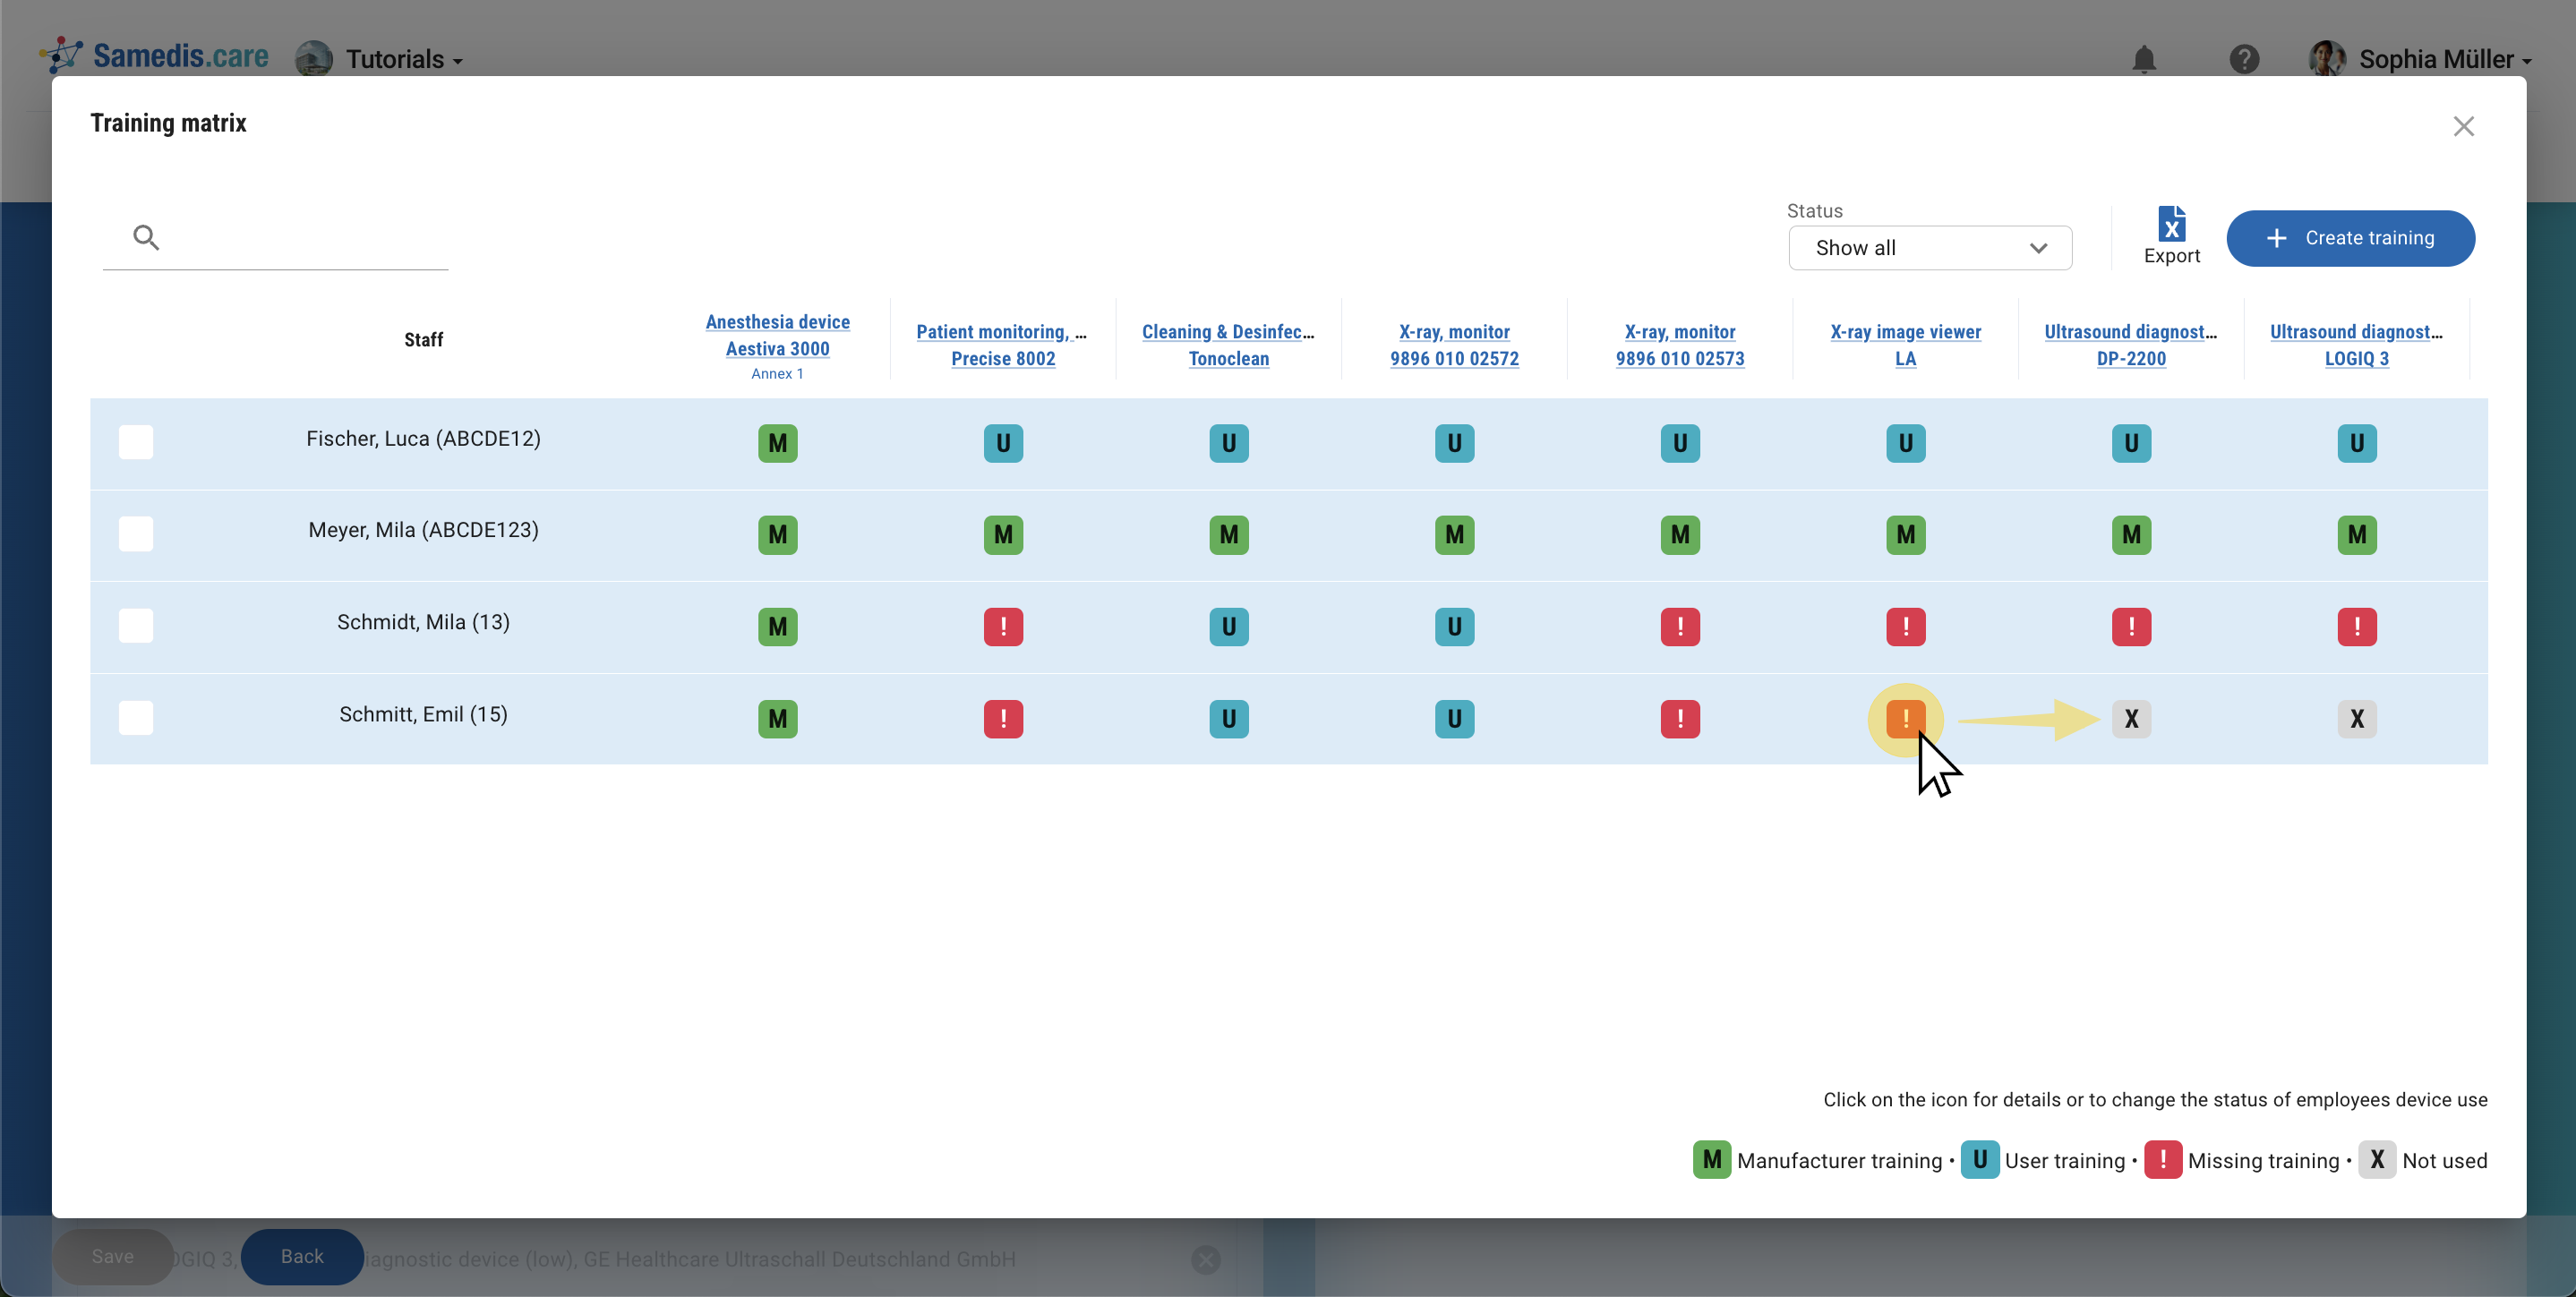Tick the Schmitt, Emil checkbox

pyautogui.click(x=136, y=718)
